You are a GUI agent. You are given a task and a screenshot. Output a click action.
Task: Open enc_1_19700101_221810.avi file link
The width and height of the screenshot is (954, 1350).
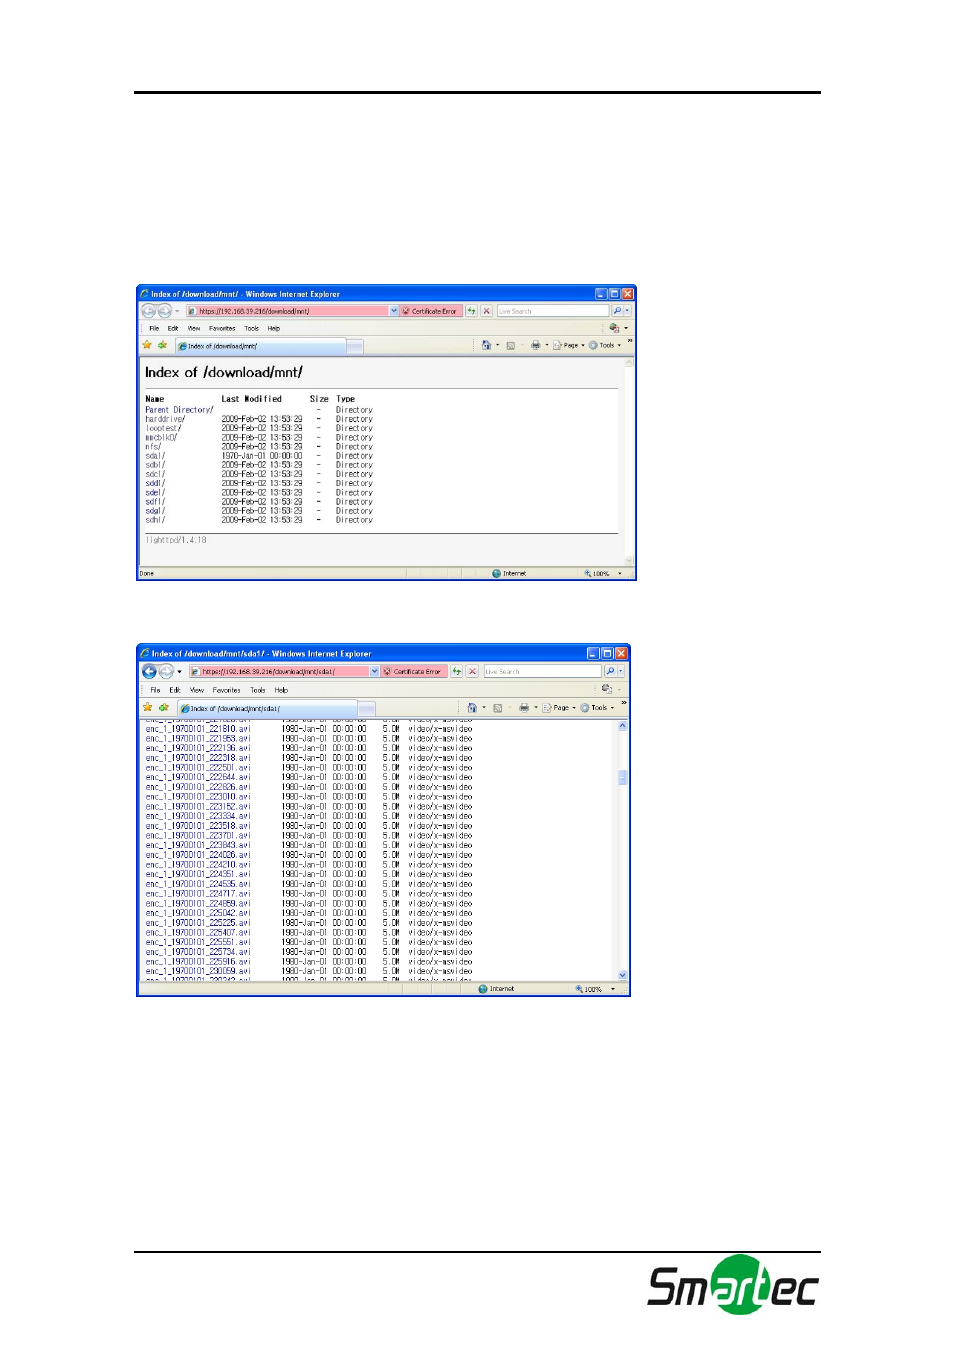pyautogui.click(x=198, y=729)
